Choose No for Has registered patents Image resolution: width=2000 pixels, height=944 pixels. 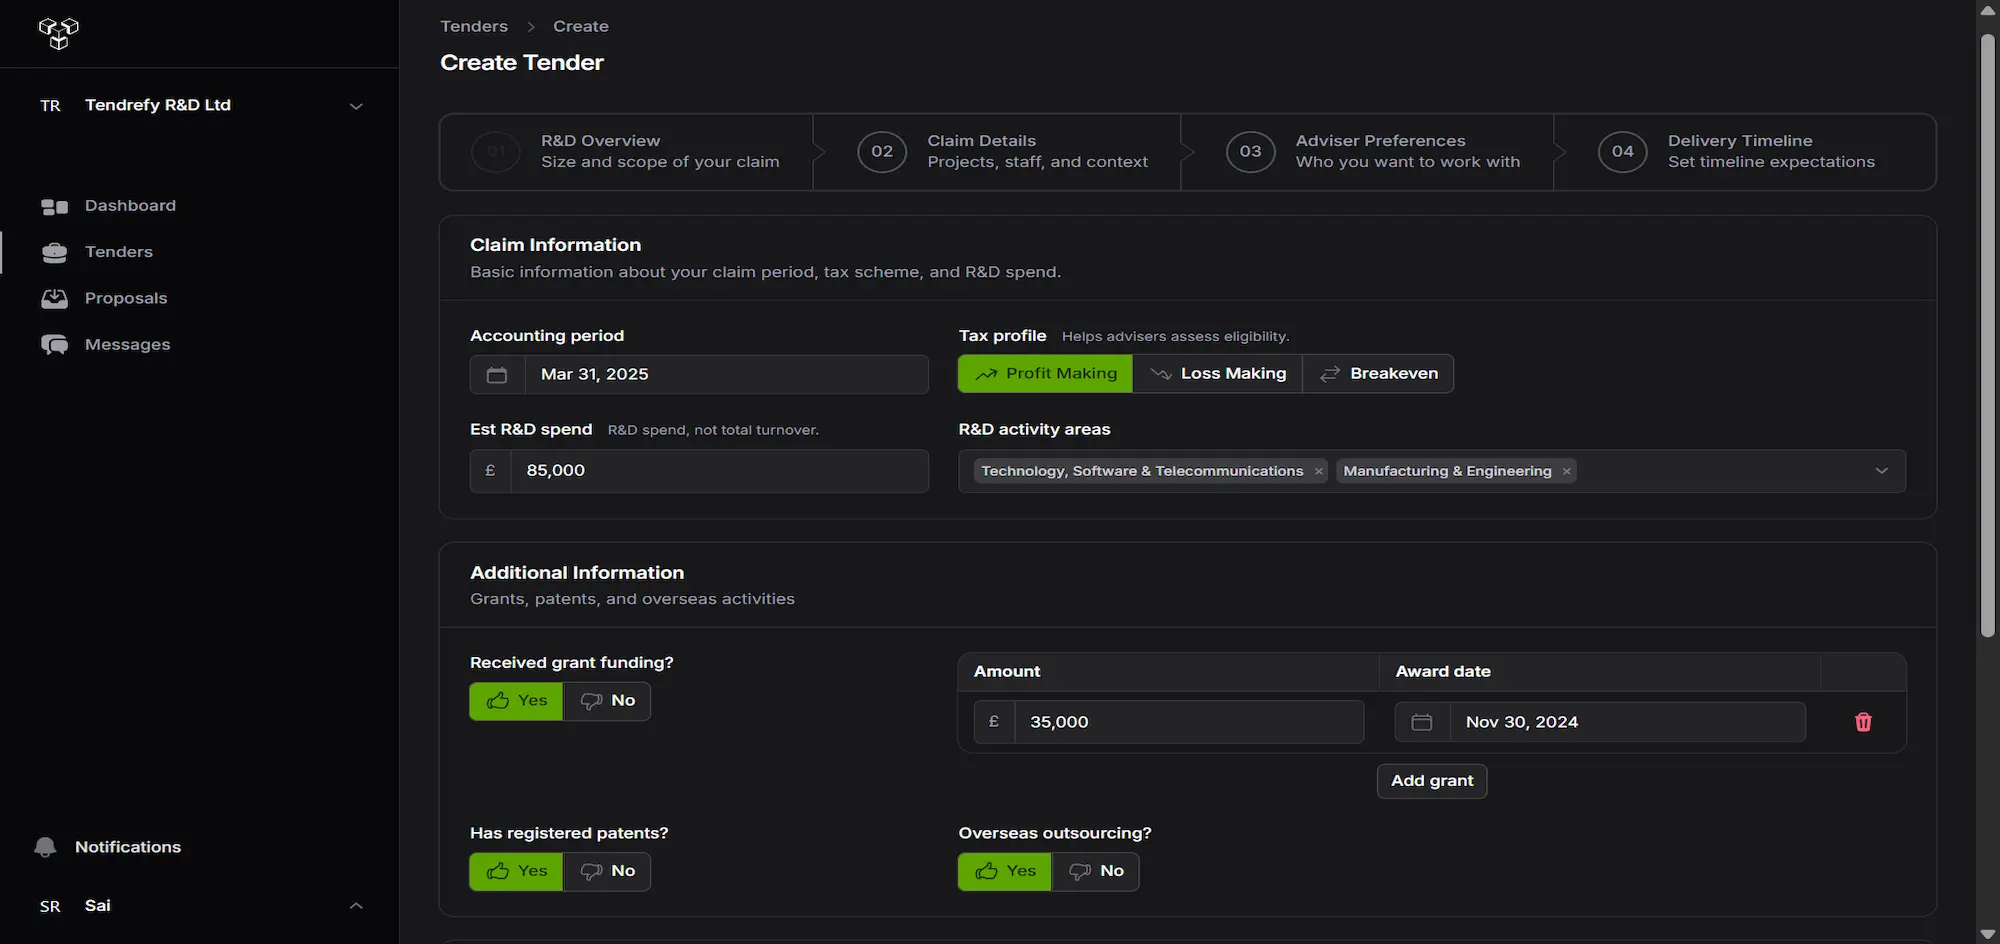607,871
